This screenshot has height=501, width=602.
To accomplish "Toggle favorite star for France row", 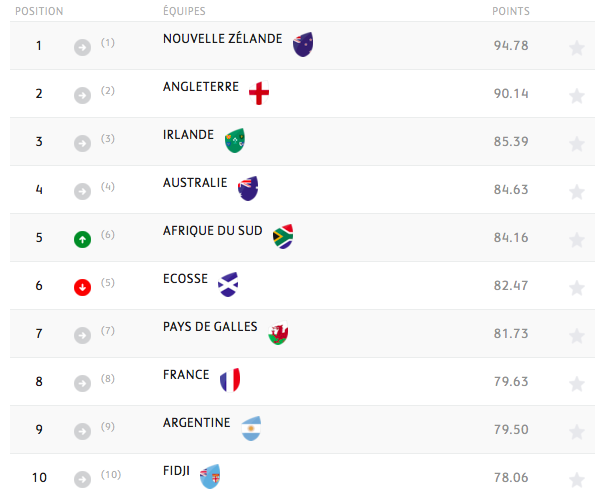I will click(x=577, y=384).
